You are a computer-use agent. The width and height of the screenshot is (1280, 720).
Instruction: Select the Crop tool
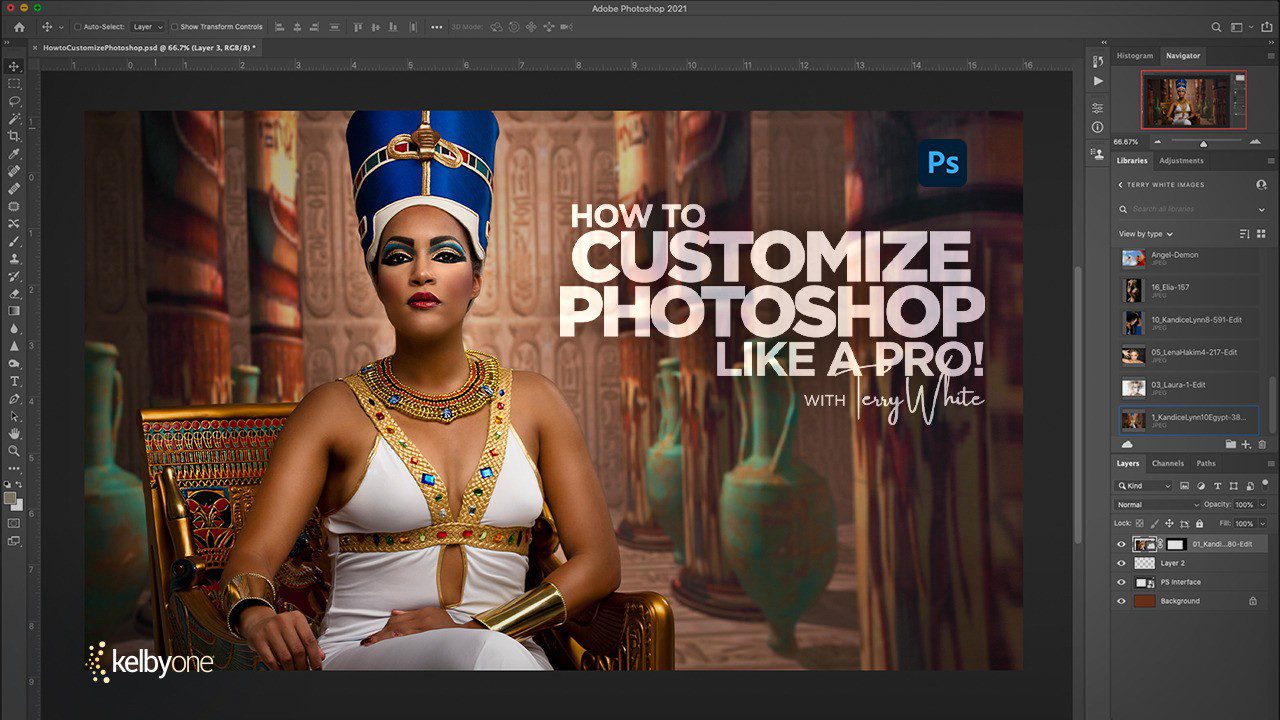[x=14, y=136]
